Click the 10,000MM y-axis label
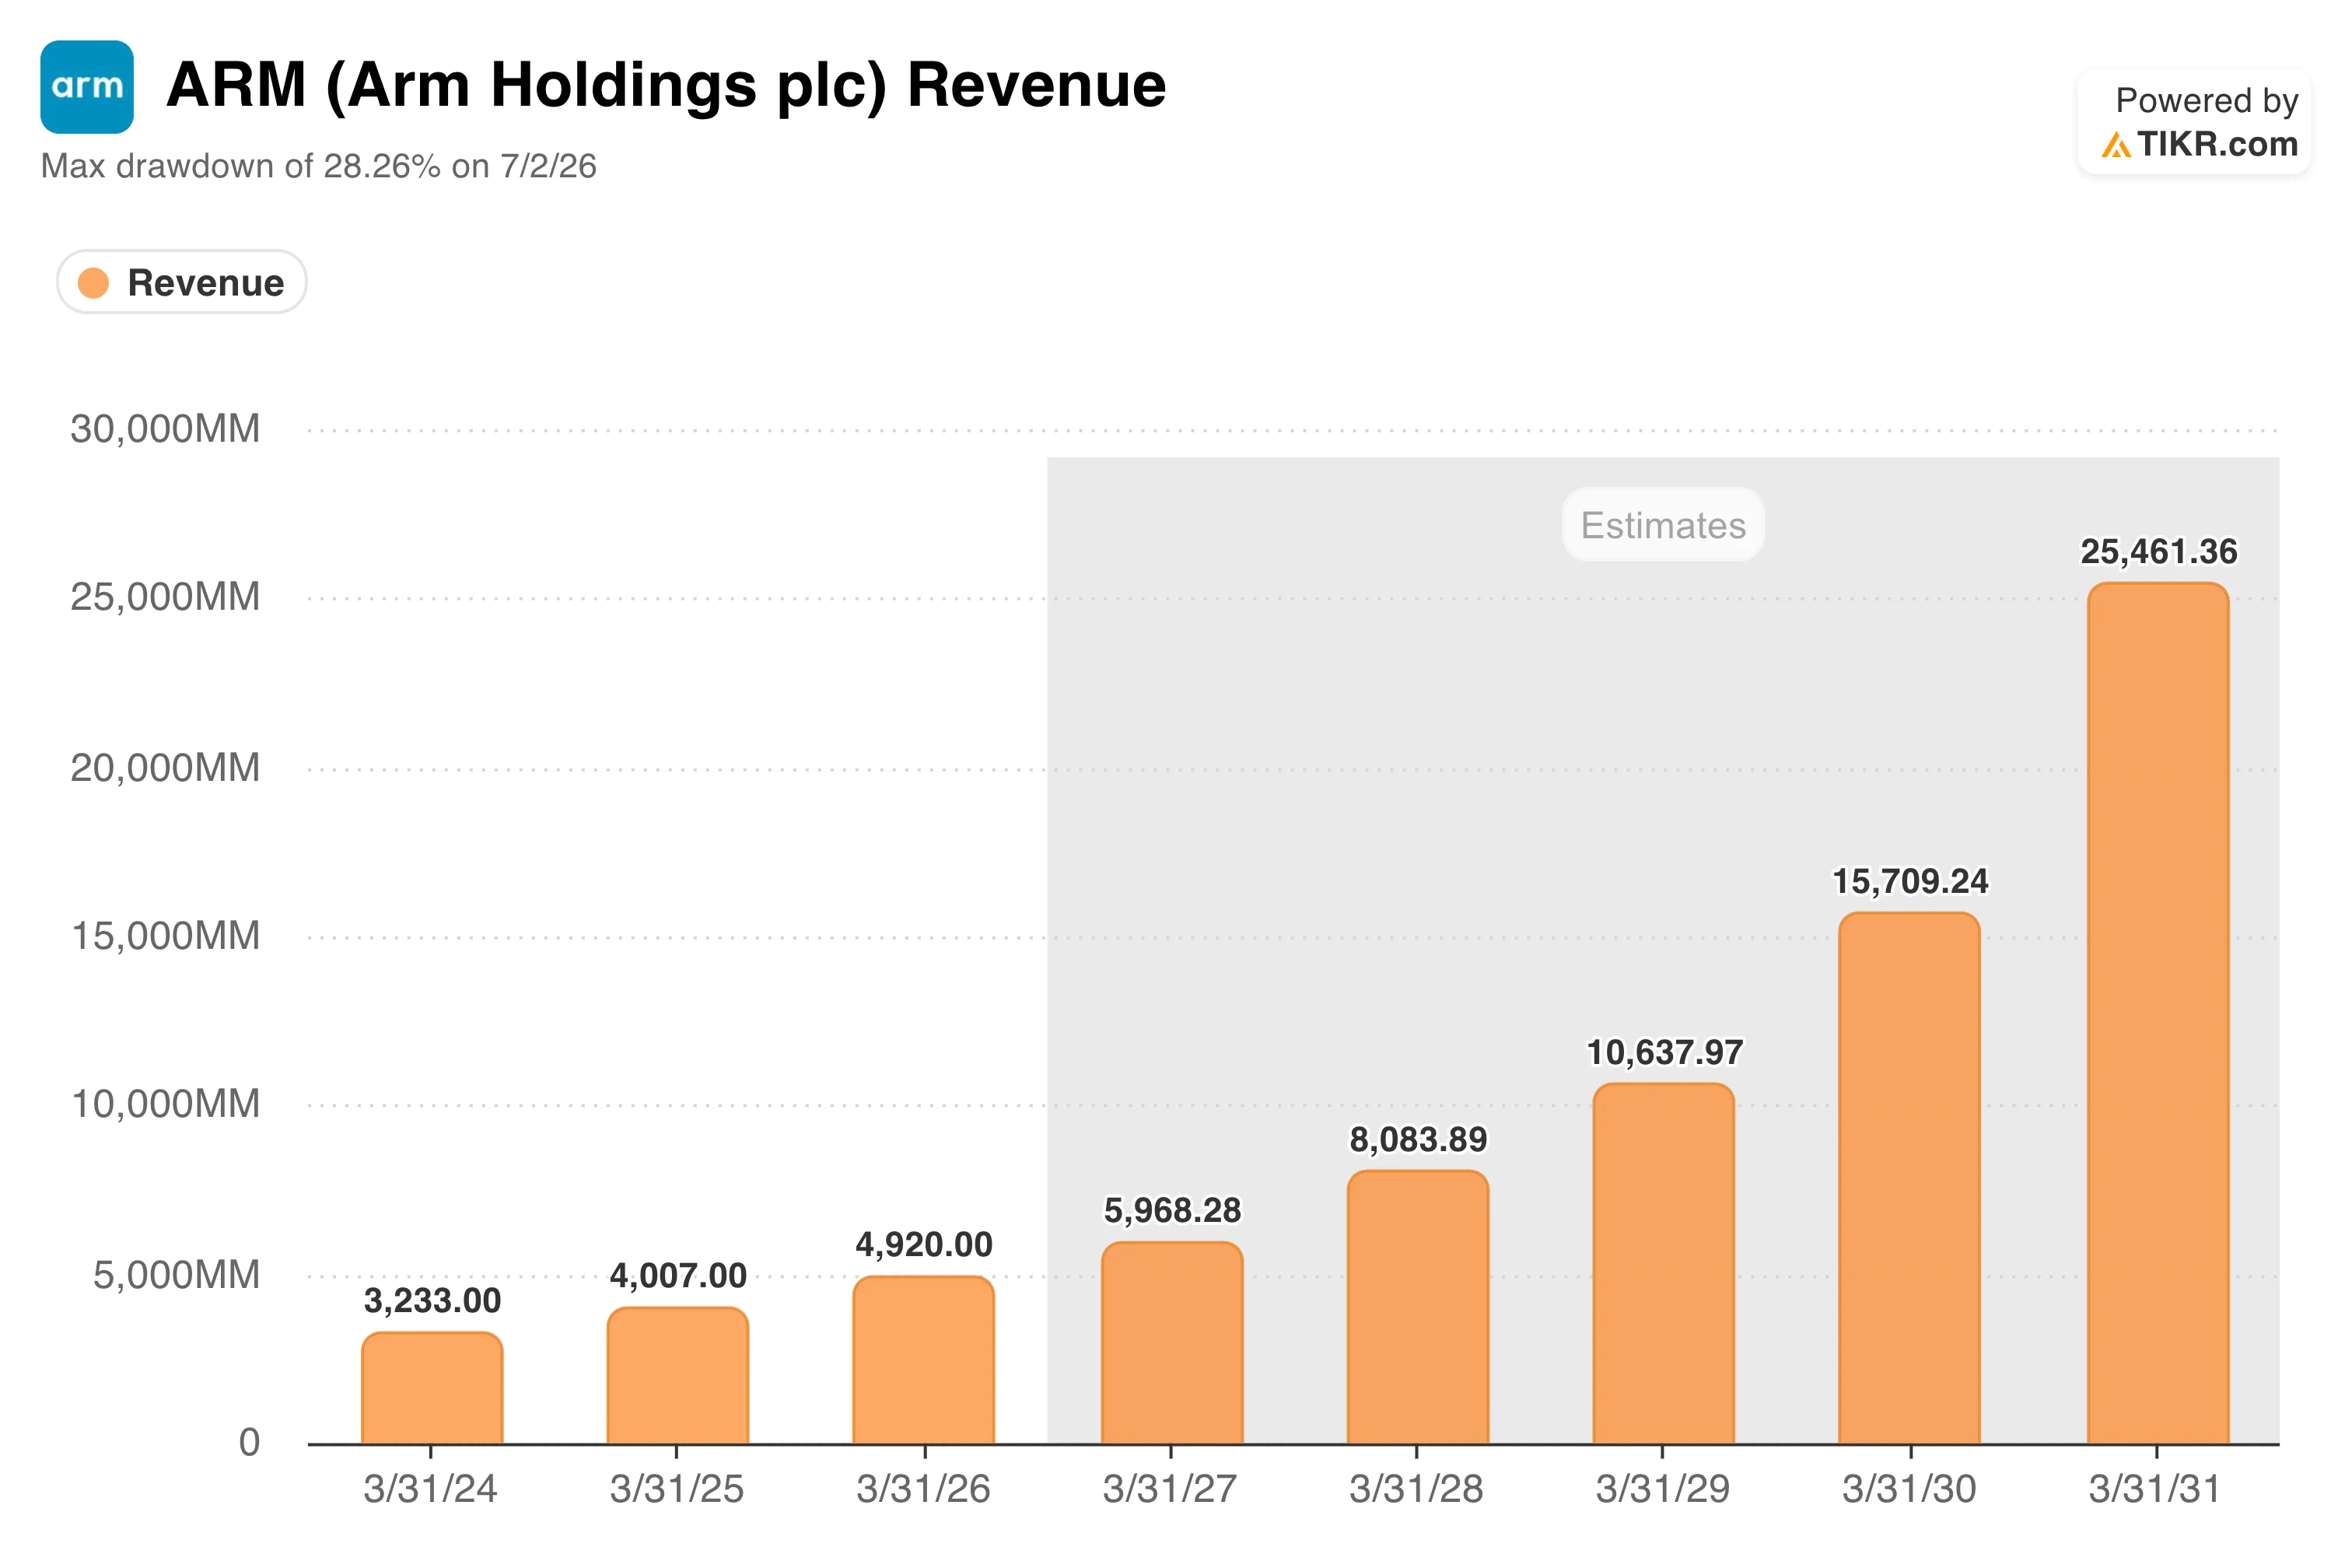 166,1104
